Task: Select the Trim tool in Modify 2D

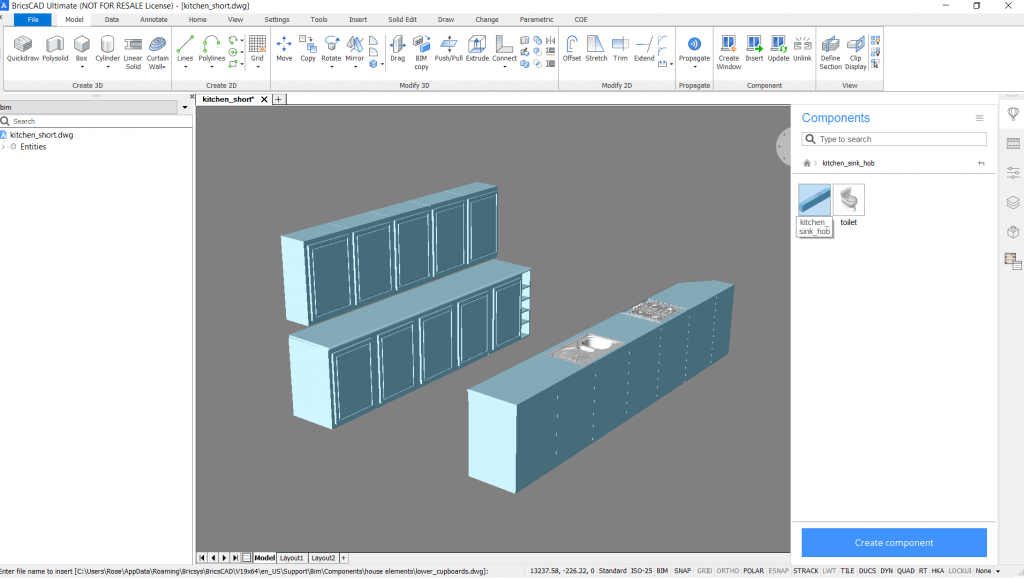Action: (619, 44)
